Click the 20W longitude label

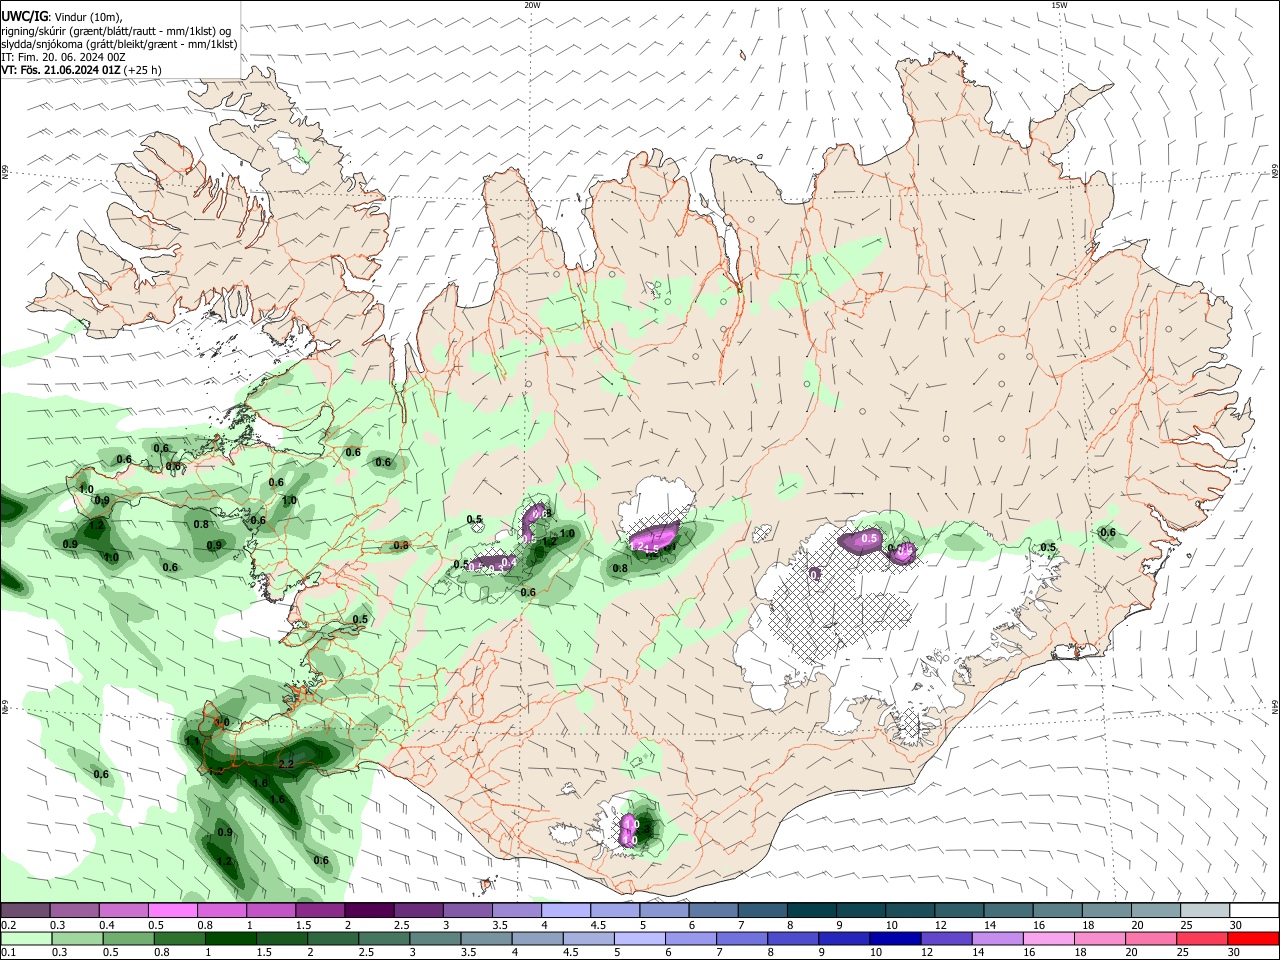click(532, 5)
